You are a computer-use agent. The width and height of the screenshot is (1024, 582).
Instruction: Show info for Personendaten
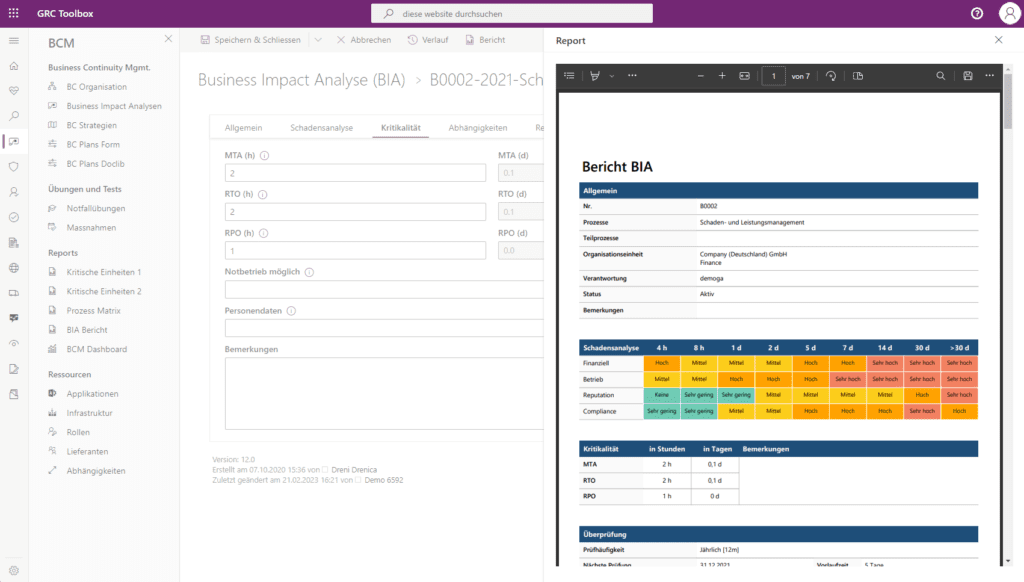291,311
